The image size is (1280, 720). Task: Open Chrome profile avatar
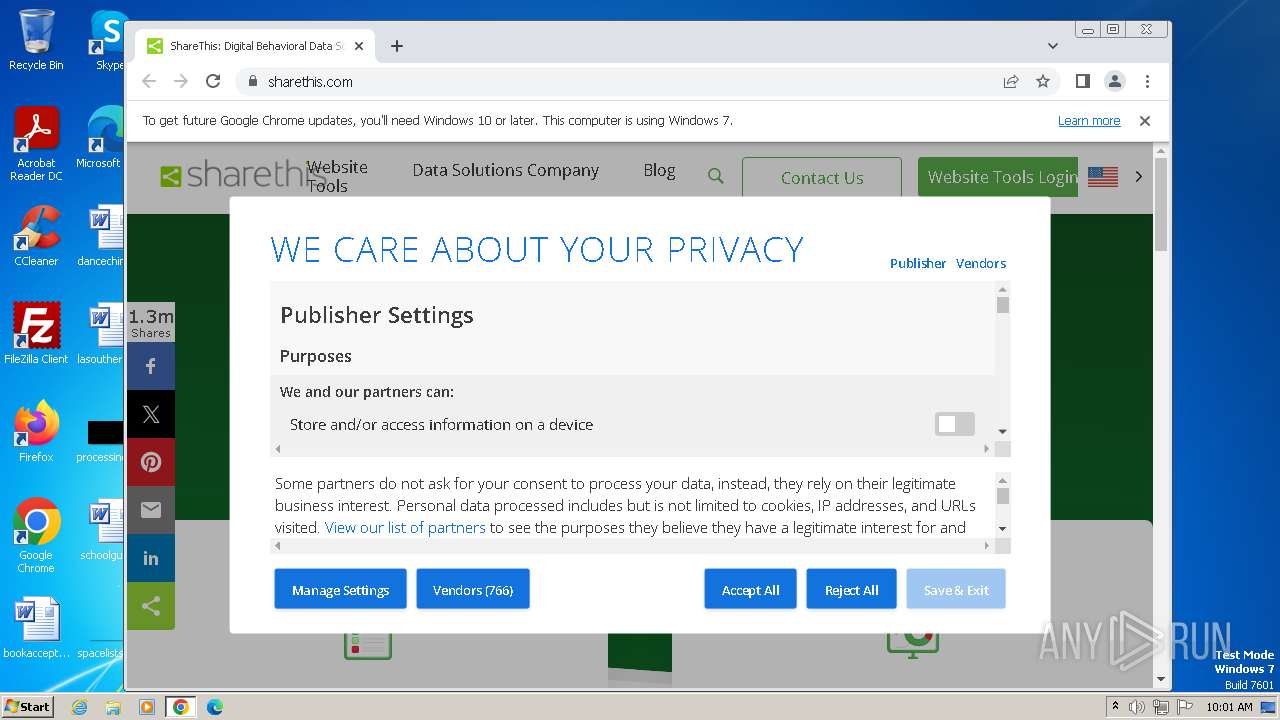(x=1114, y=81)
